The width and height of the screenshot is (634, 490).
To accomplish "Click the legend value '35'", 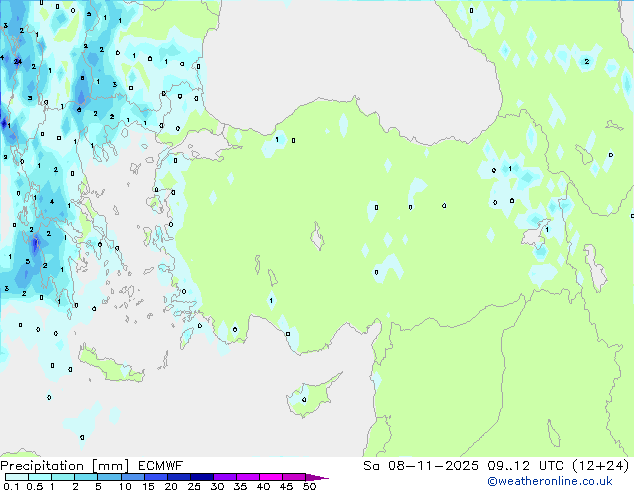I will point(240,486).
